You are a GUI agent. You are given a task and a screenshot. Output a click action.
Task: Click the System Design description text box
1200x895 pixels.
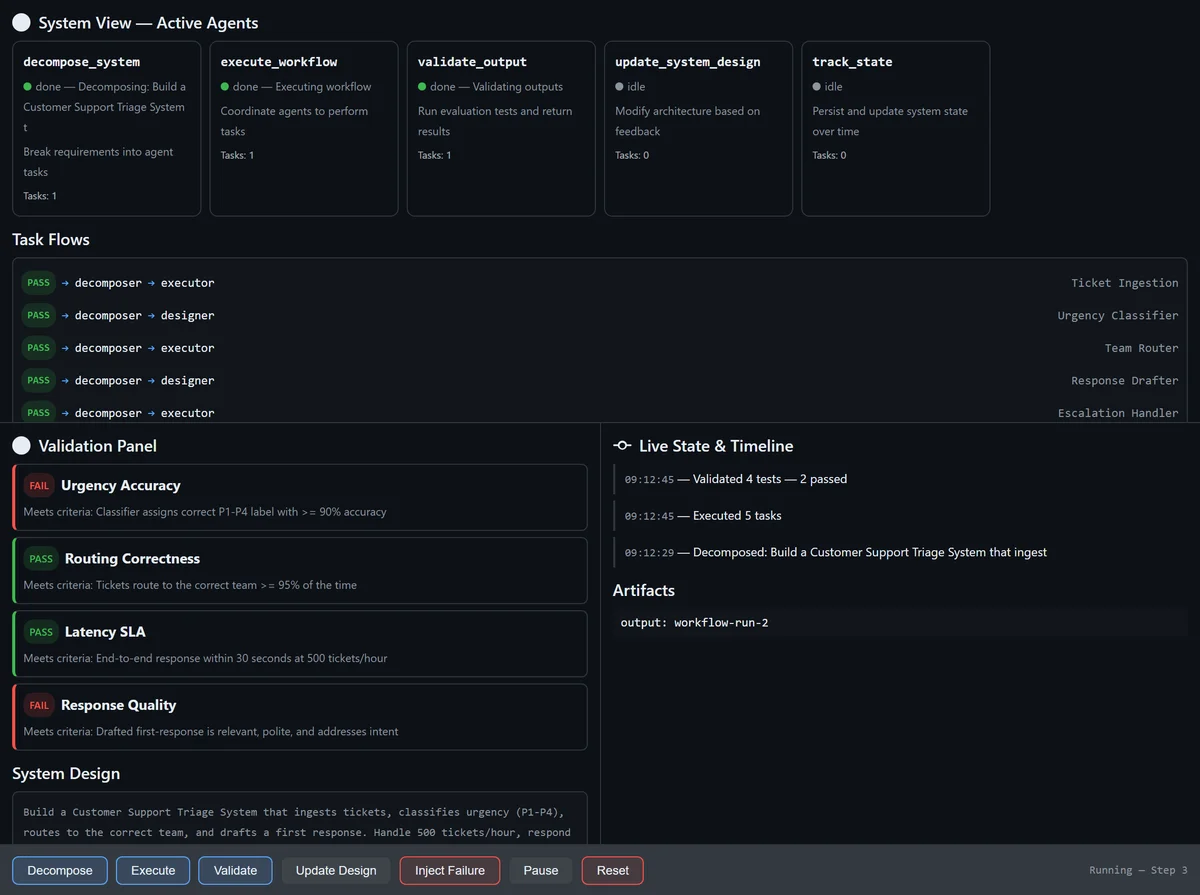pyautogui.click(x=300, y=819)
